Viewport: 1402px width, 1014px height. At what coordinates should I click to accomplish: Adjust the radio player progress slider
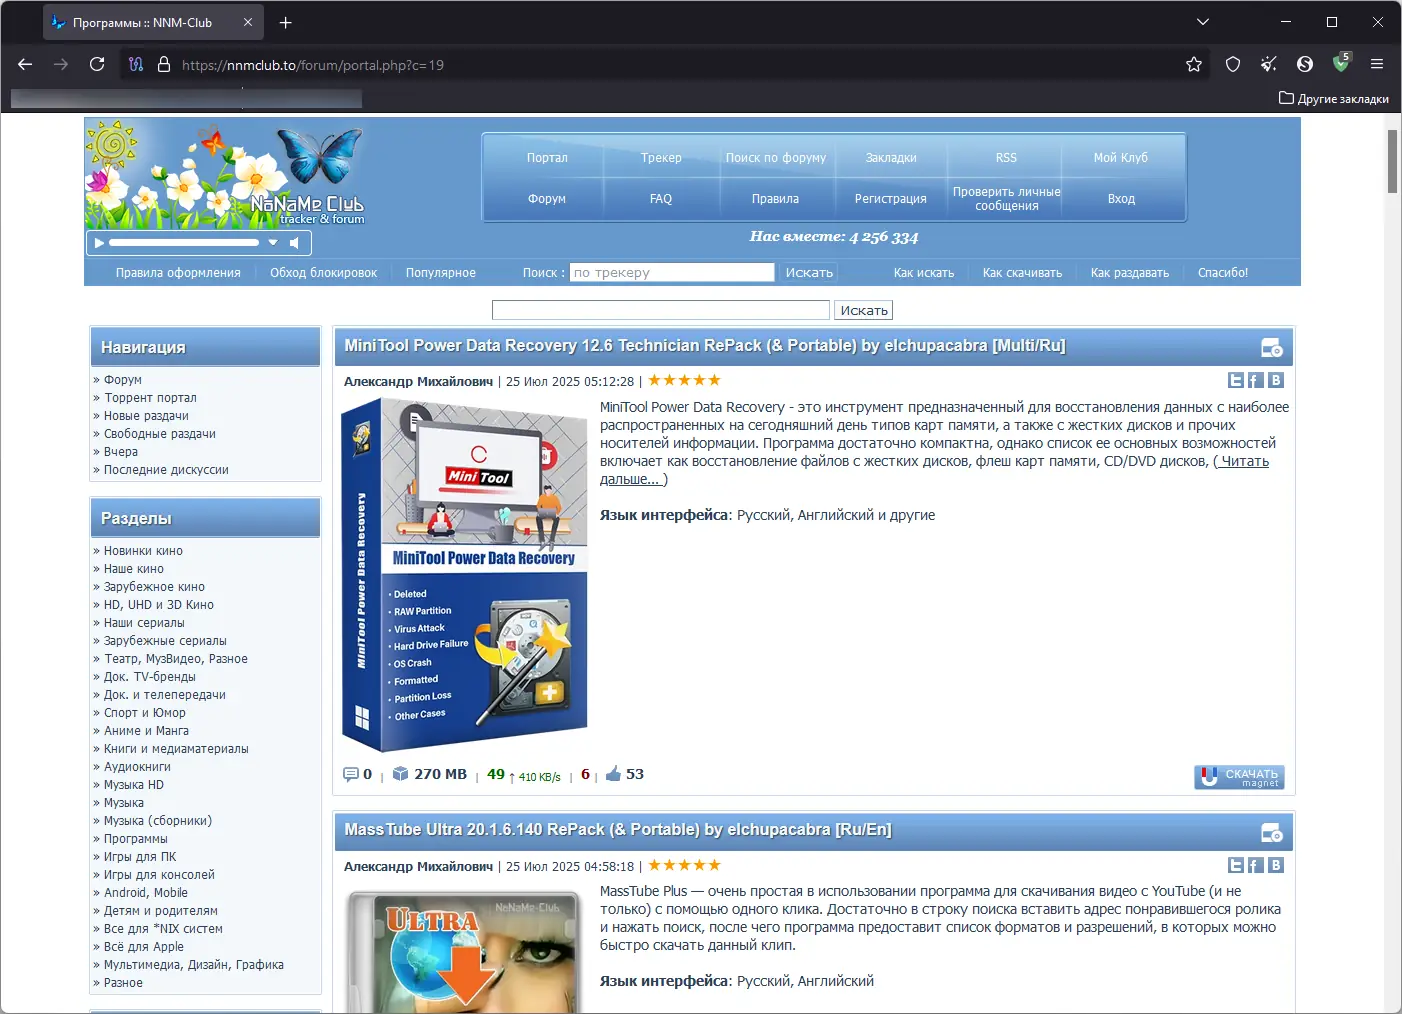coord(184,242)
